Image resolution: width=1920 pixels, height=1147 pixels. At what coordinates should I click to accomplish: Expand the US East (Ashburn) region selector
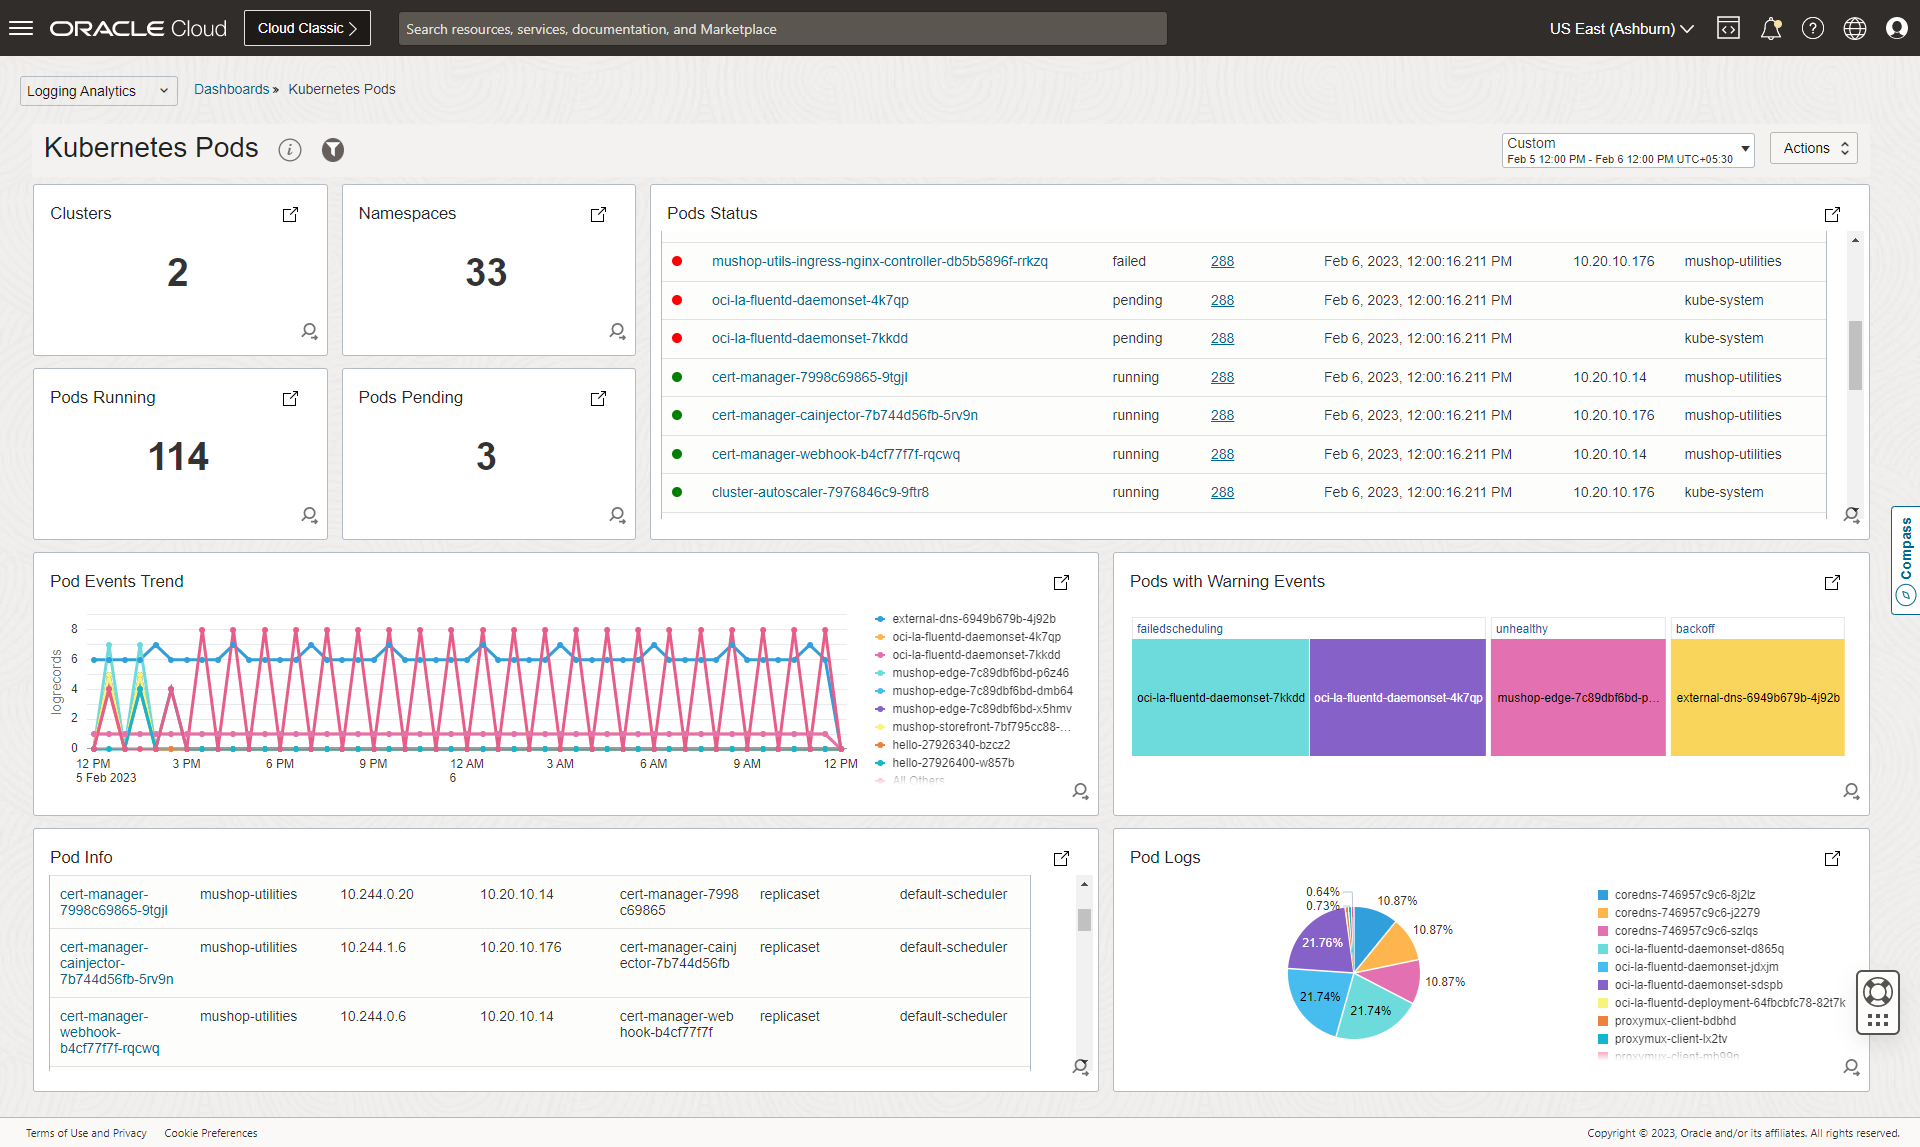[x=1621, y=28]
